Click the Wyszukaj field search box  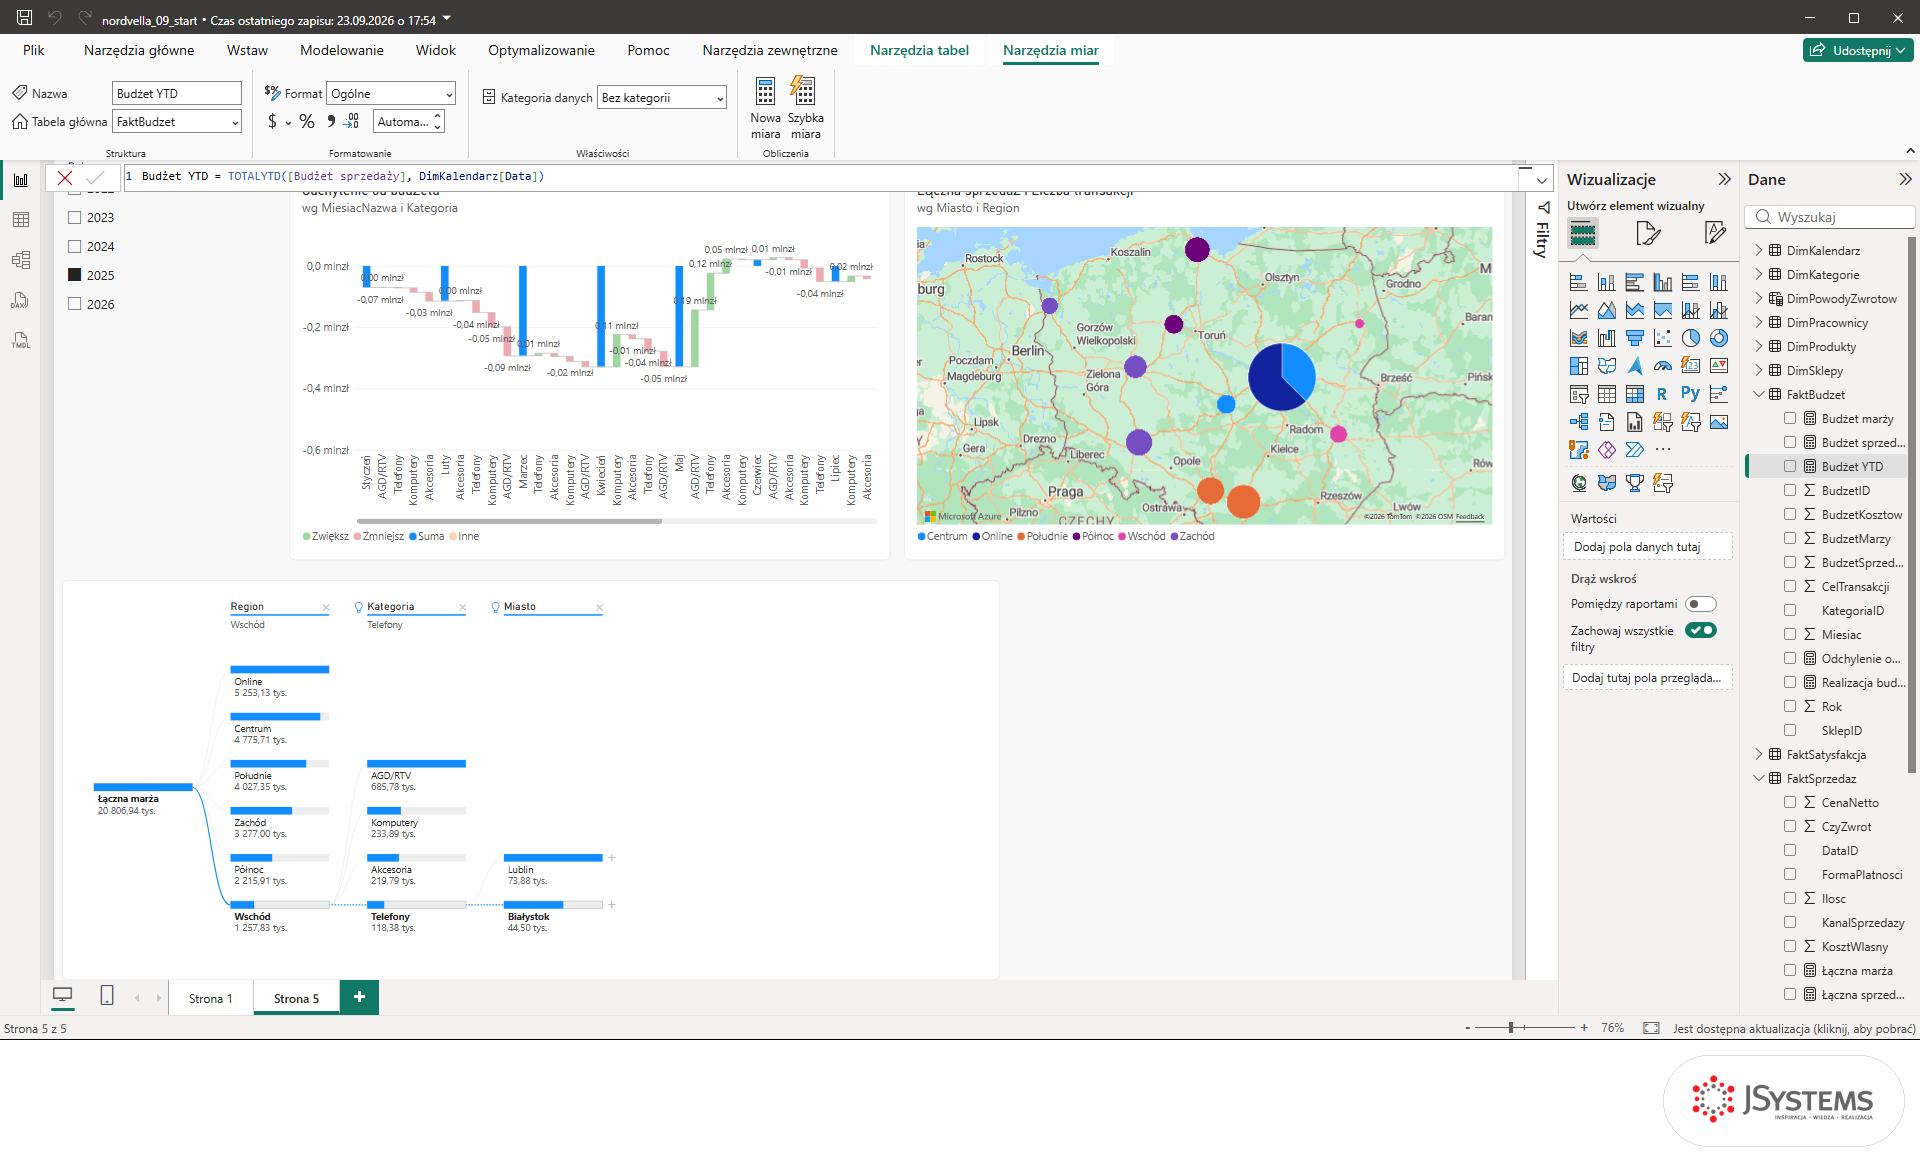click(x=1830, y=217)
